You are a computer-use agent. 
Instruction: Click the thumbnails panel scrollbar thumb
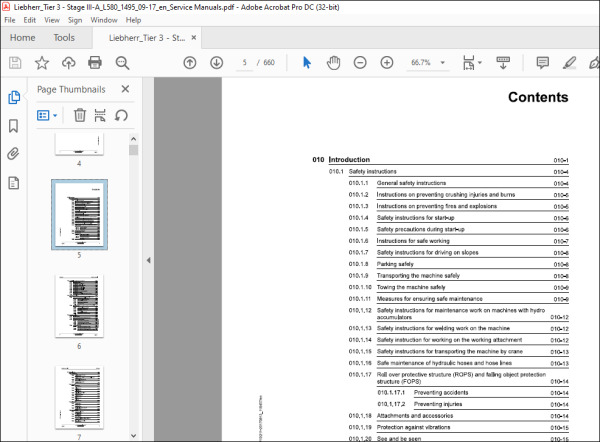134,150
